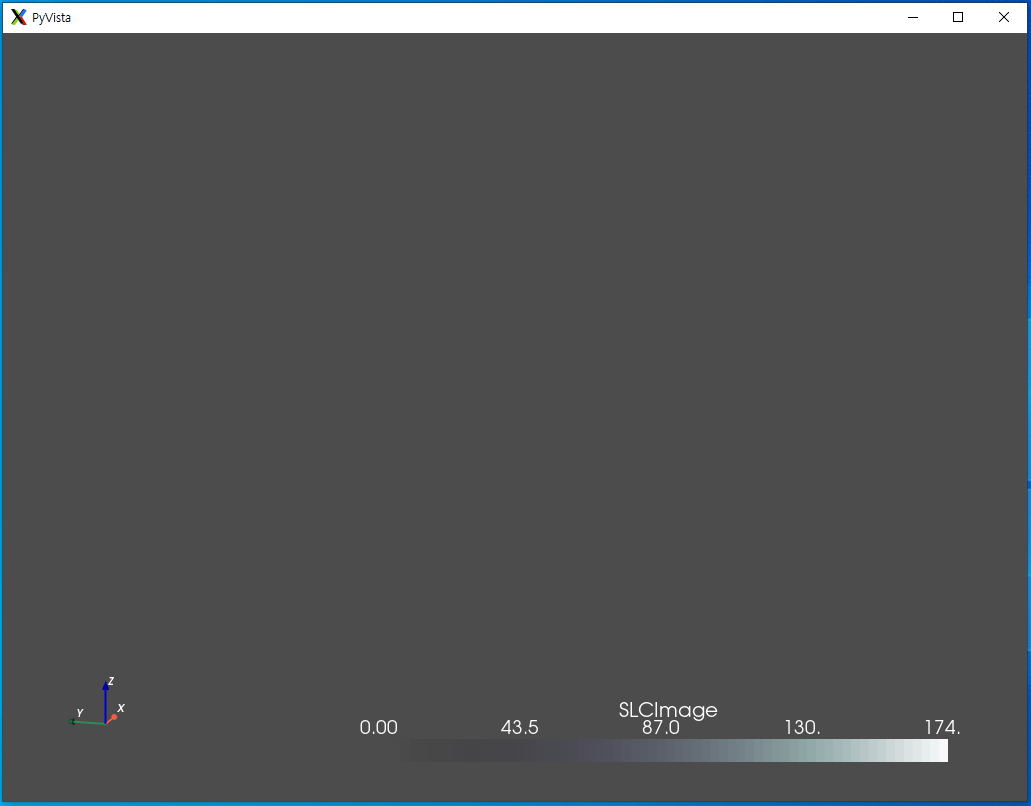
Task: Click the 43.5 tick label on the scalar bar
Action: (519, 728)
